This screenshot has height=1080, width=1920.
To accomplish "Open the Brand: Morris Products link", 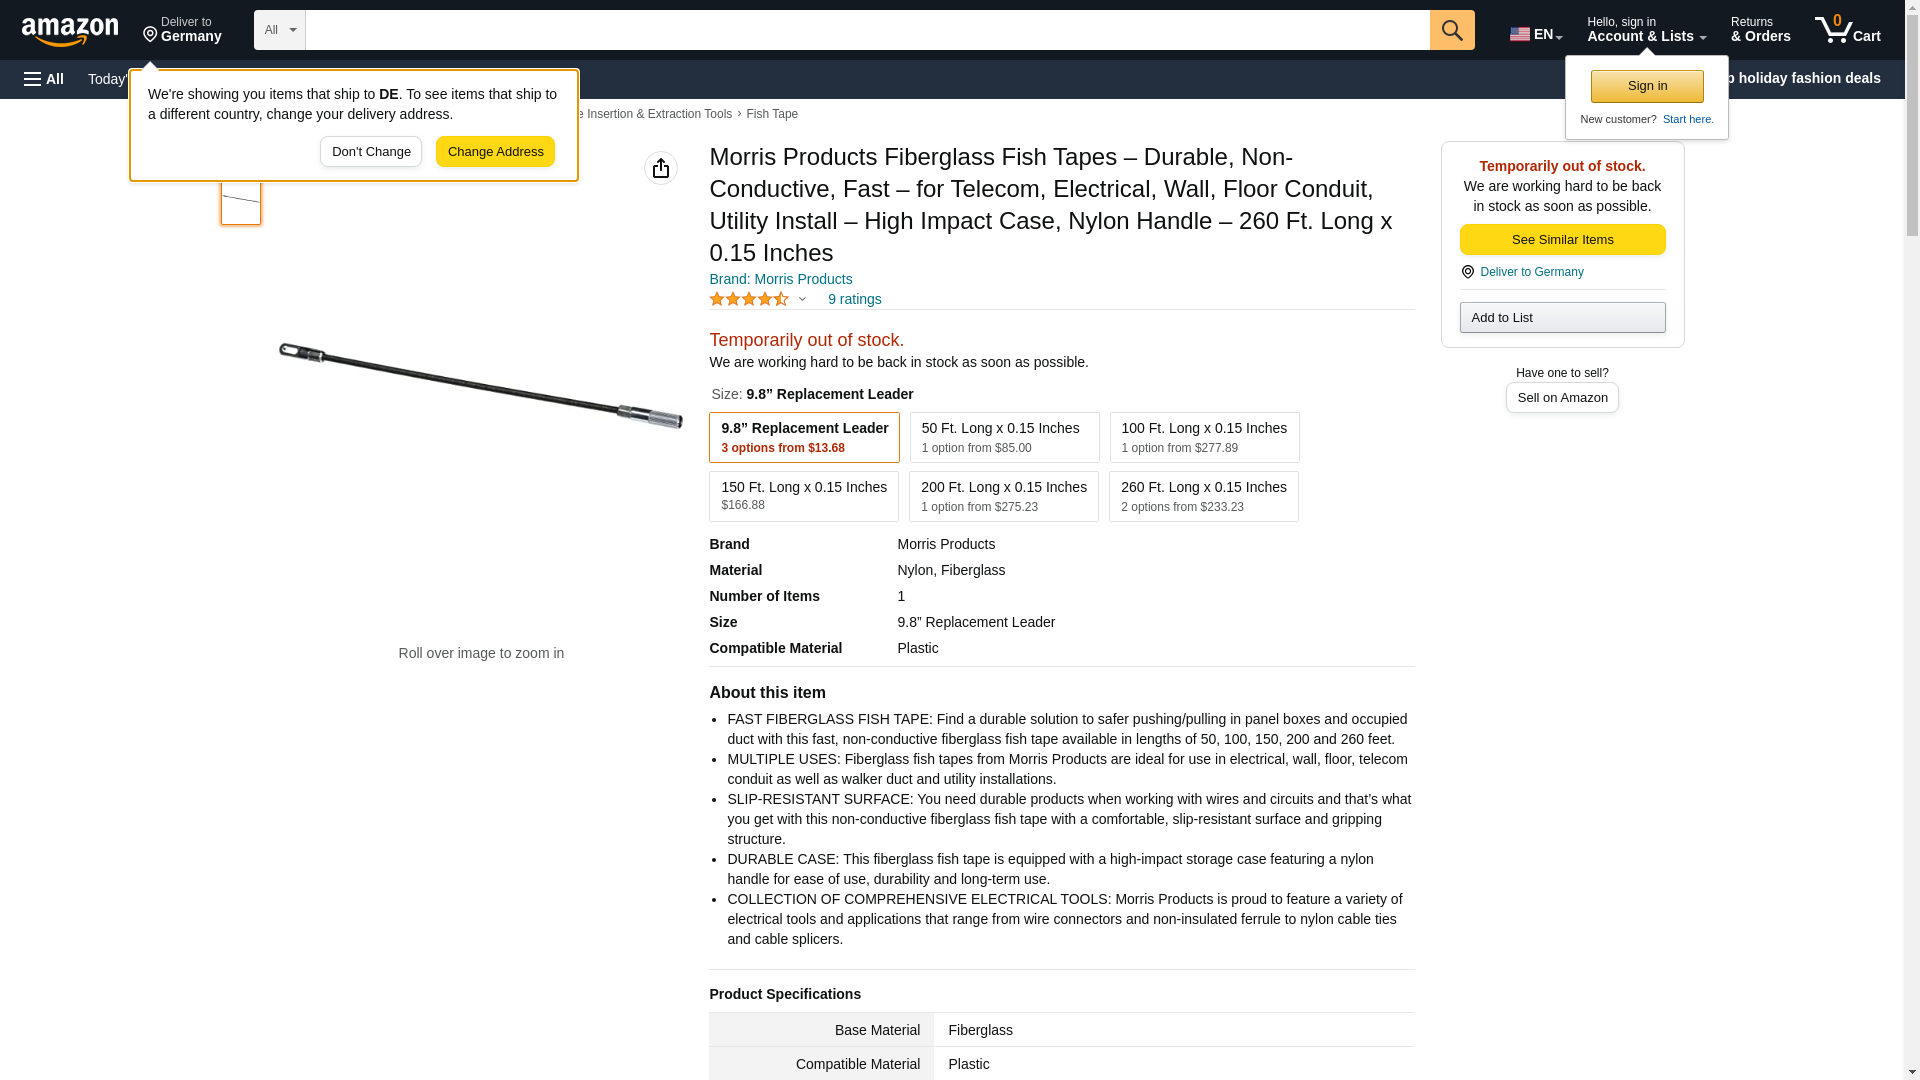I will pos(780,279).
